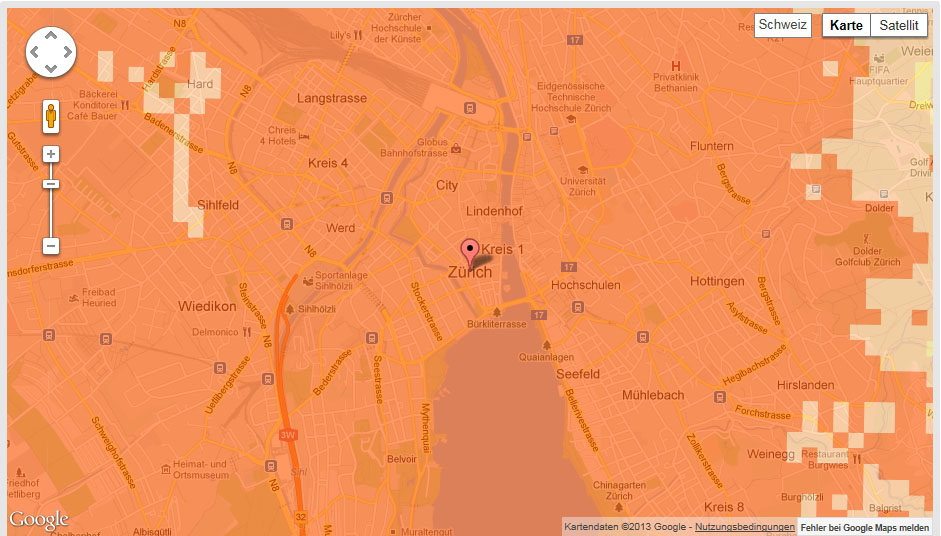941x536 pixels.
Task: Click the Kreis 8 label
Action: [723, 507]
